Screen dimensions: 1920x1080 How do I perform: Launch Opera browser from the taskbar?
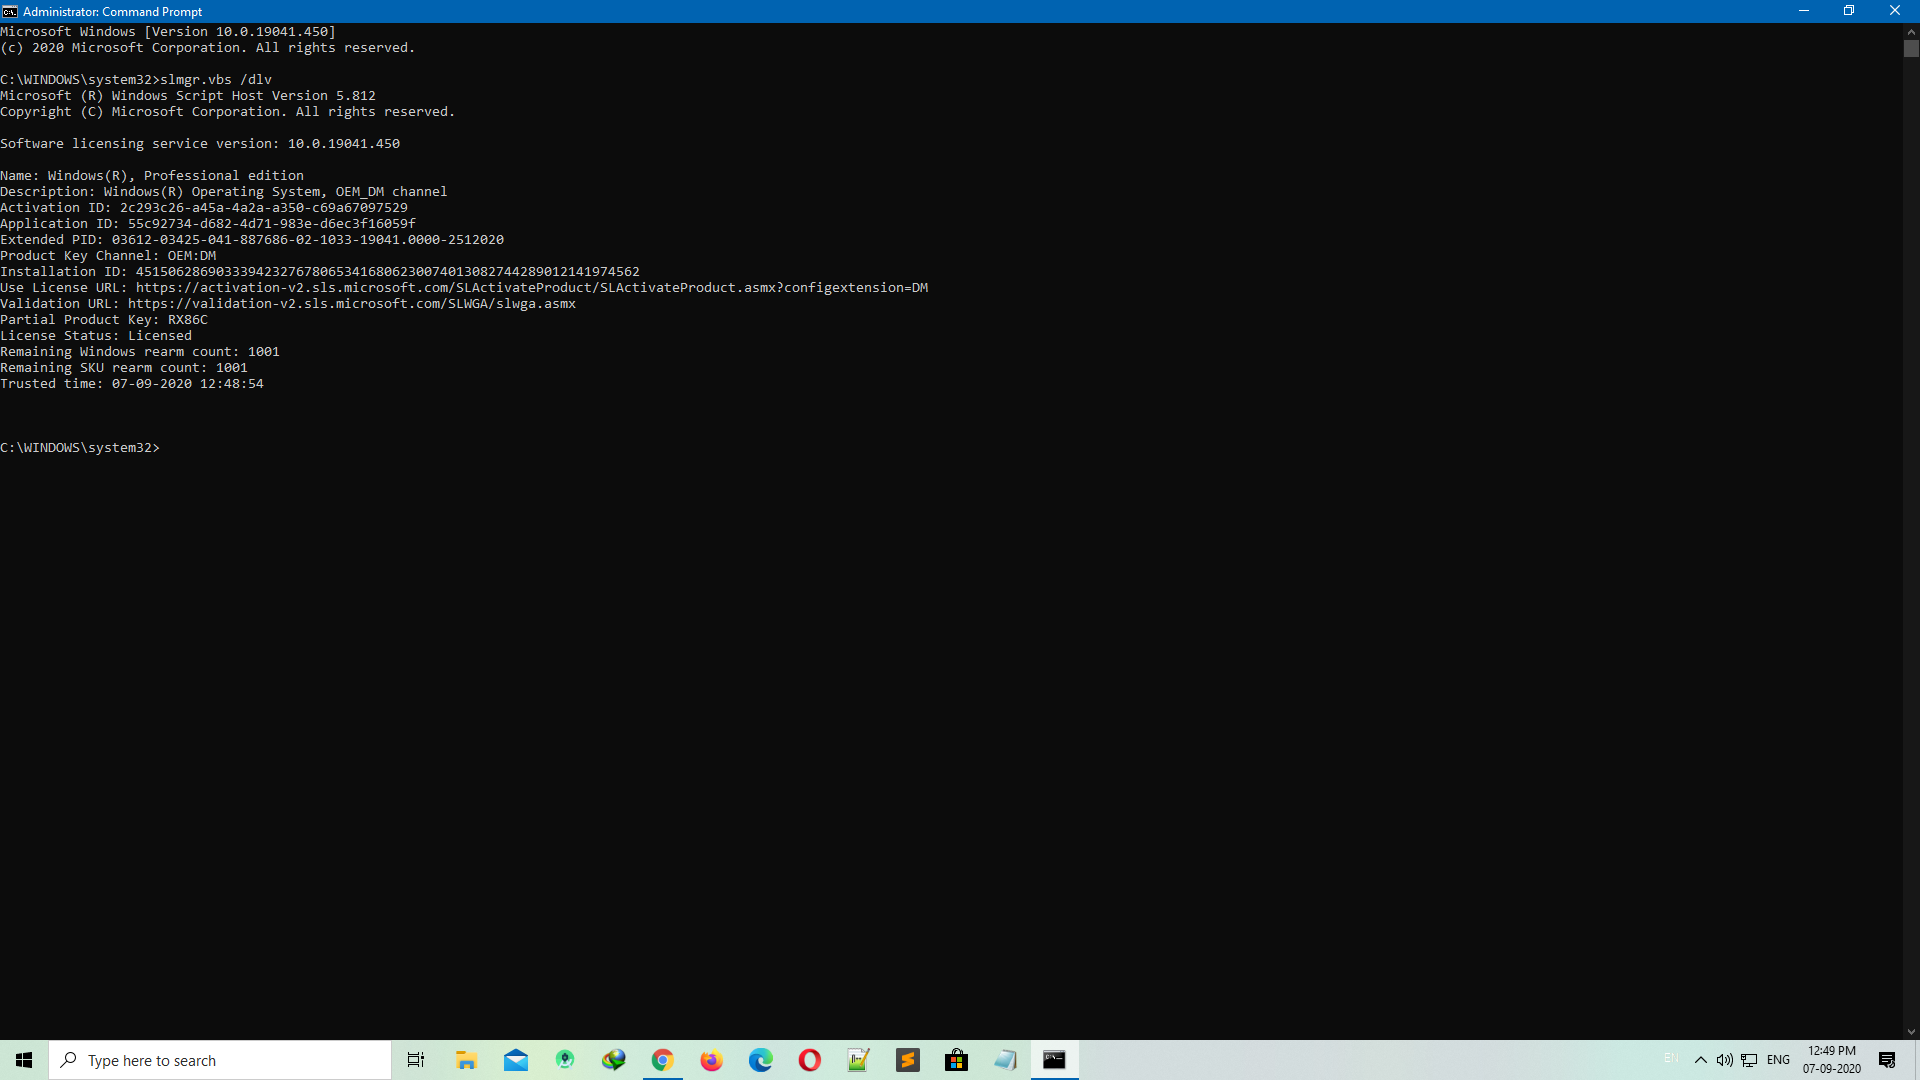[x=809, y=1060]
